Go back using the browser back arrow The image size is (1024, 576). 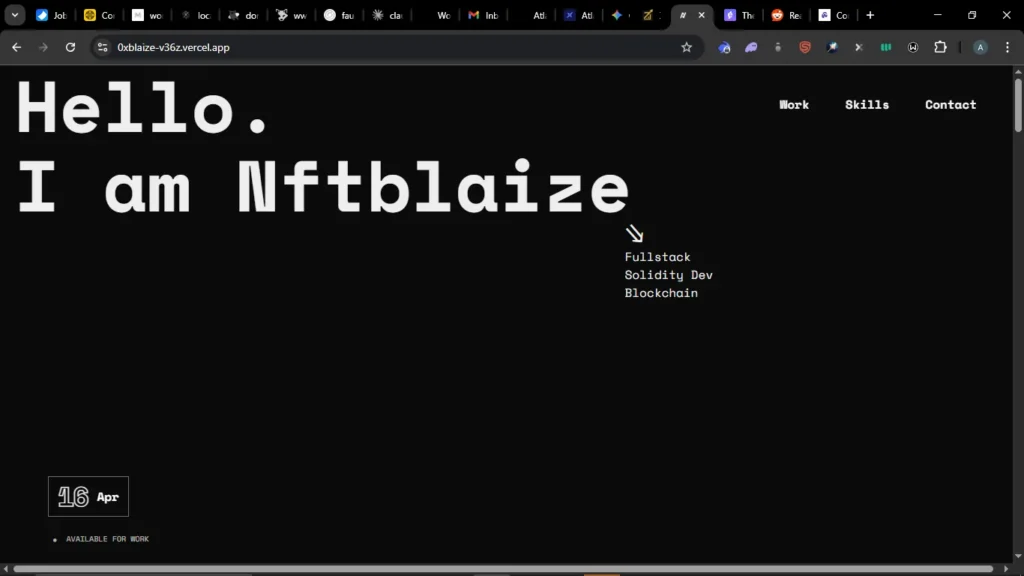(x=16, y=47)
